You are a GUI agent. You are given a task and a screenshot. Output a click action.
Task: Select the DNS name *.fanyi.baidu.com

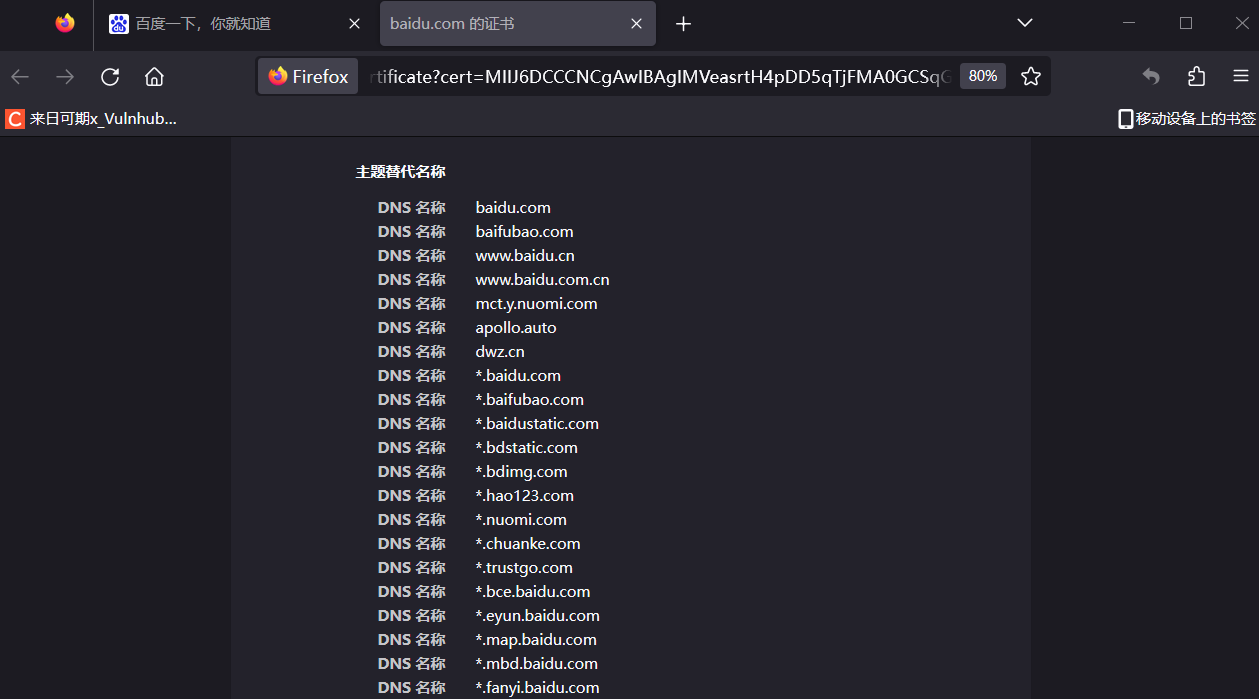(538, 688)
